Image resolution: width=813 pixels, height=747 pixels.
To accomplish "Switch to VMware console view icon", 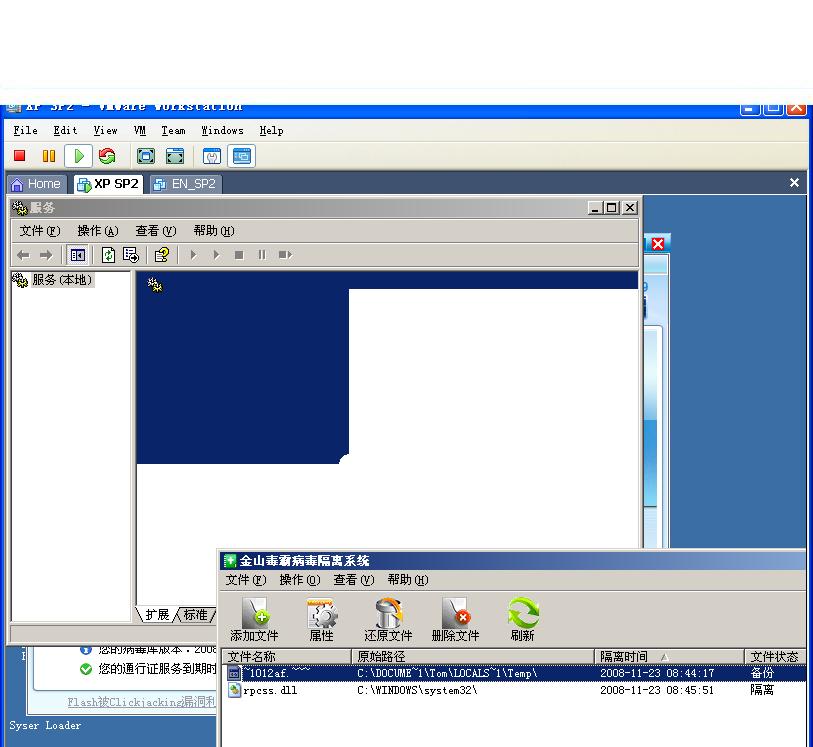I will tap(242, 156).
